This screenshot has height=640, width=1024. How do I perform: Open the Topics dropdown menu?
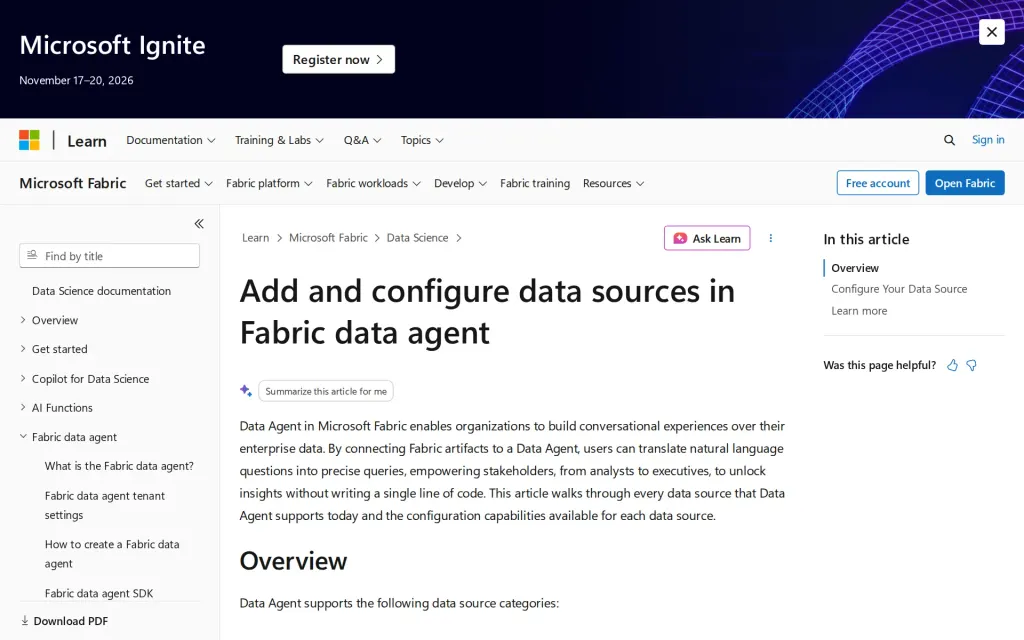[x=422, y=140]
